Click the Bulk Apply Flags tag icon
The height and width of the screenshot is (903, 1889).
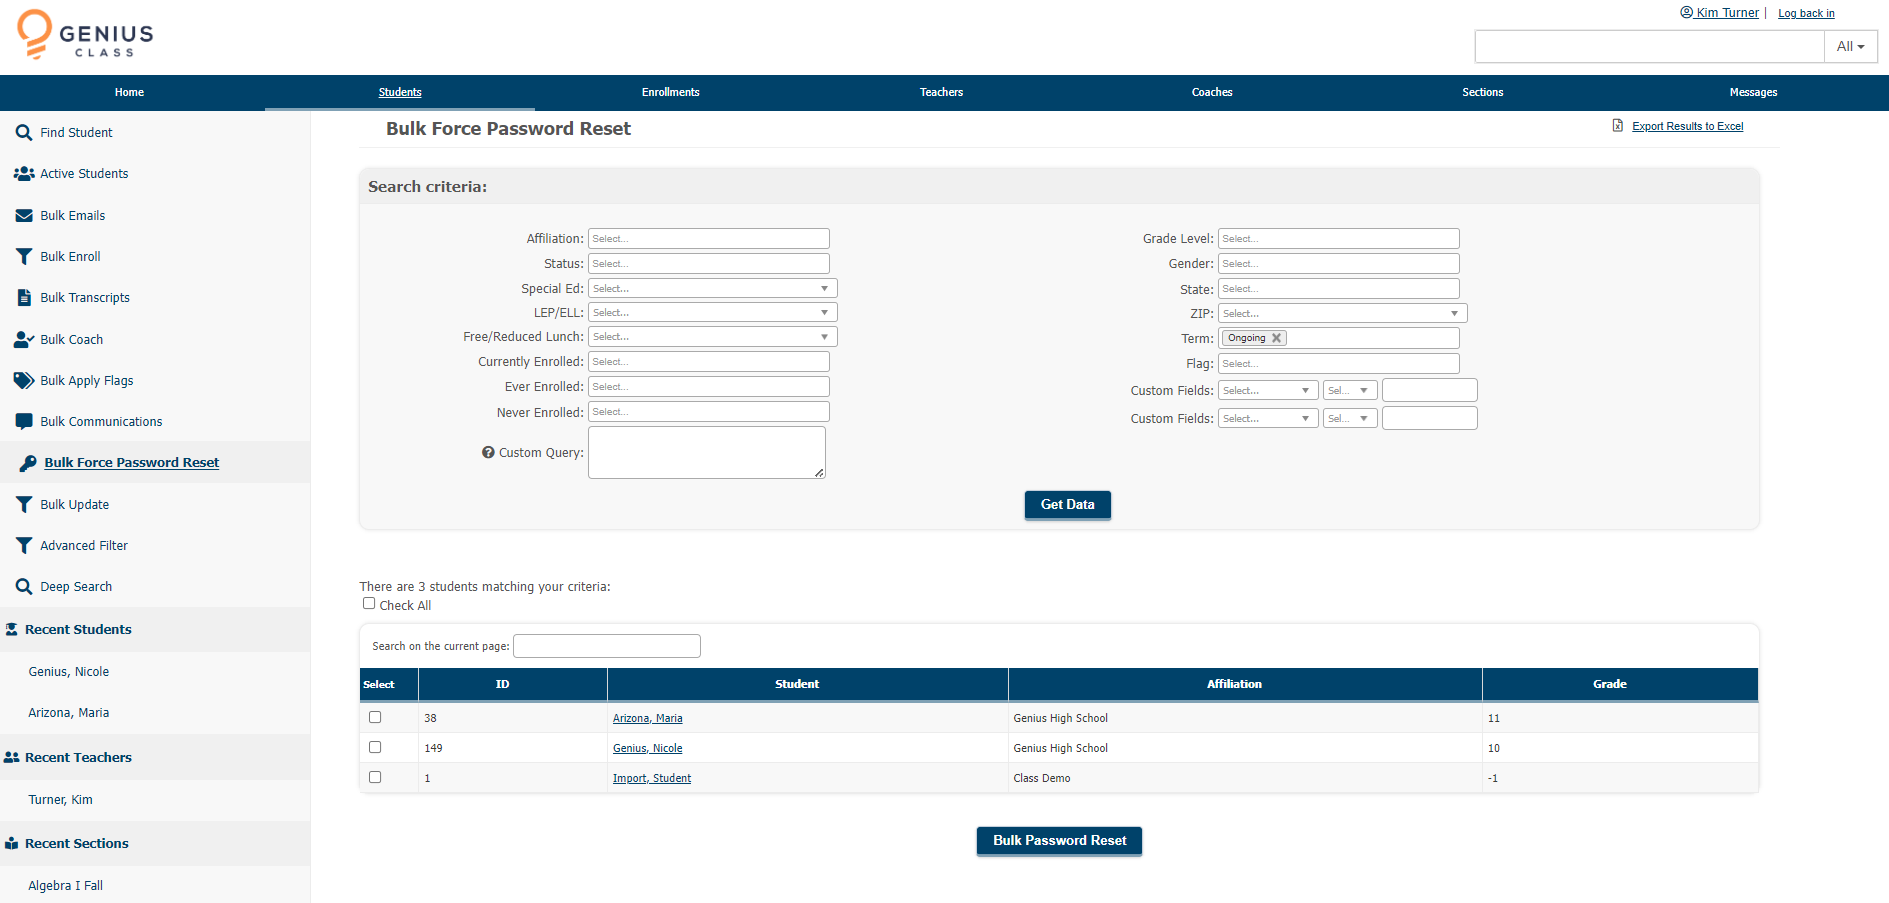24,380
